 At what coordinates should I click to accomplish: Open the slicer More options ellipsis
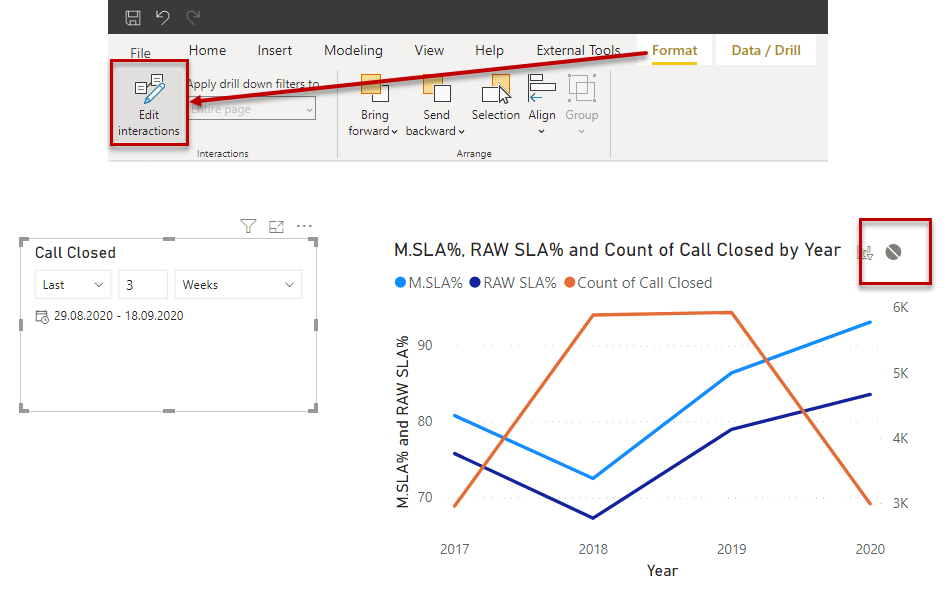pos(304,226)
